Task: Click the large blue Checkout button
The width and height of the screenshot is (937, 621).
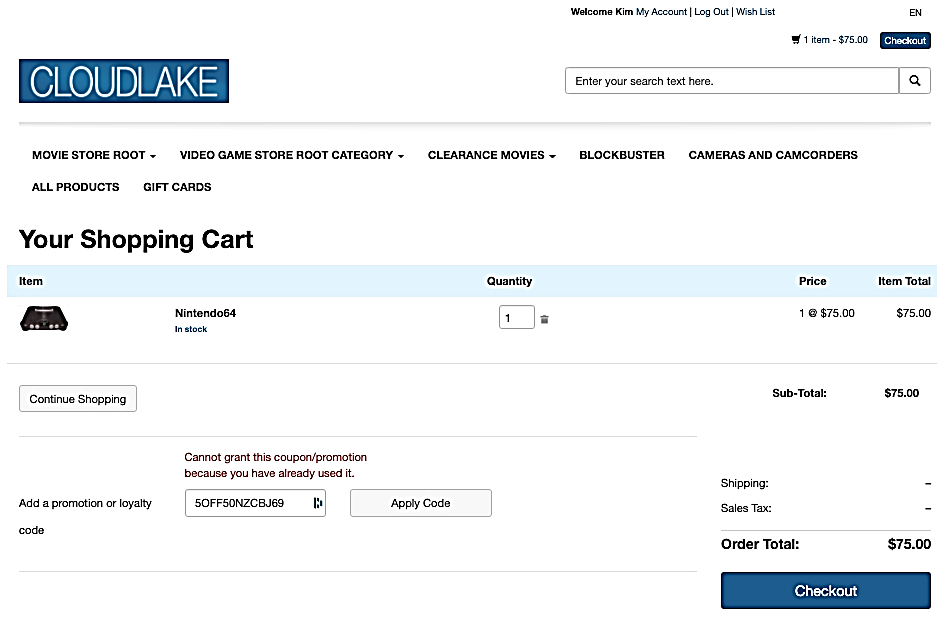Action: 825,591
